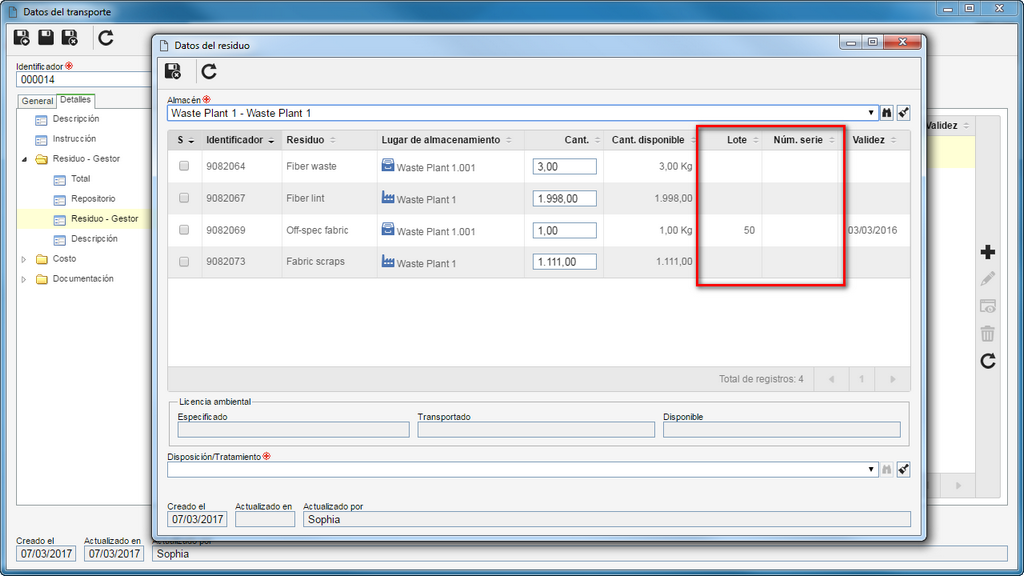This screenshot has height=576, width=1024.
Task: Click quantity field showing 1.998,00
Action: [564, 199]
